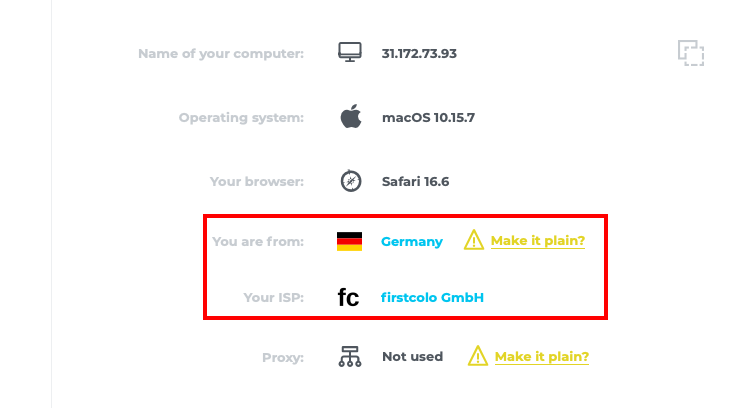Click the Safari compass browser icon
746x408 pixels.
click(351, 181)
